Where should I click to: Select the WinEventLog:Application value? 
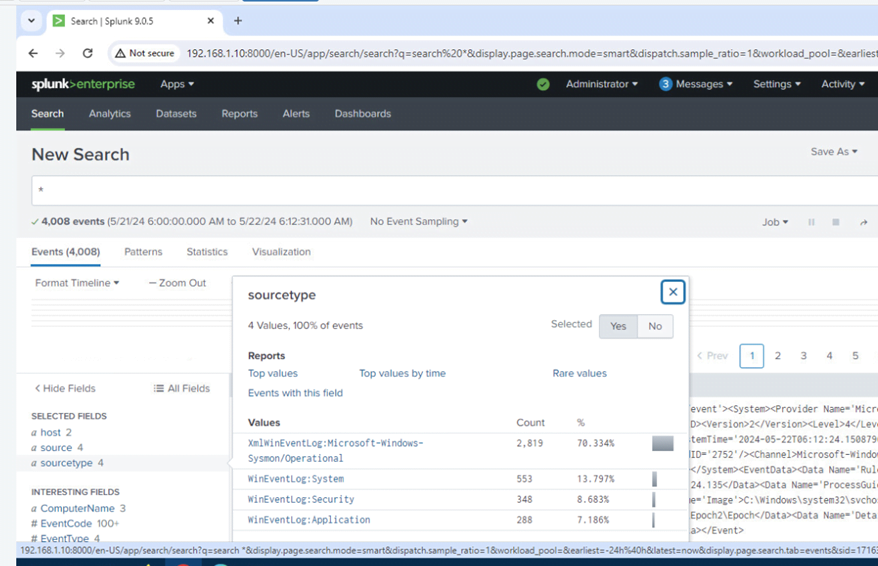309,520
